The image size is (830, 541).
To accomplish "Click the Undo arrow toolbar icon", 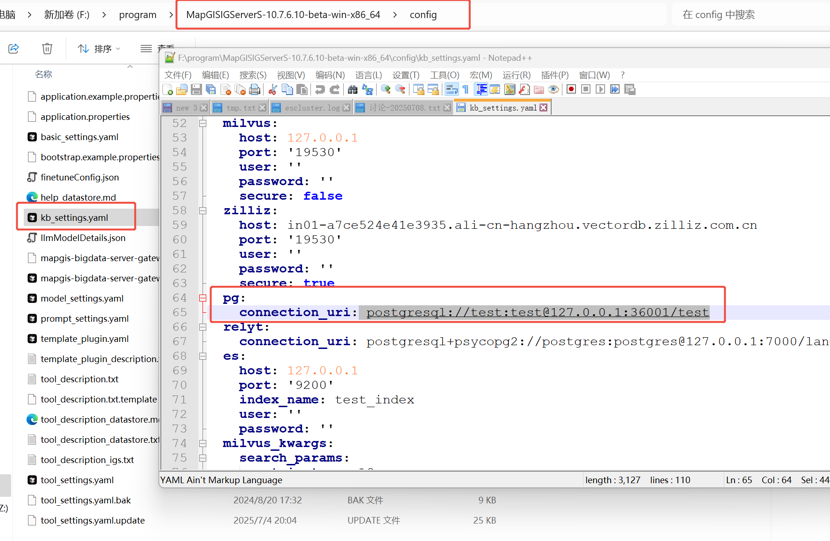I will pyautogui.click(x=320, y=90).
